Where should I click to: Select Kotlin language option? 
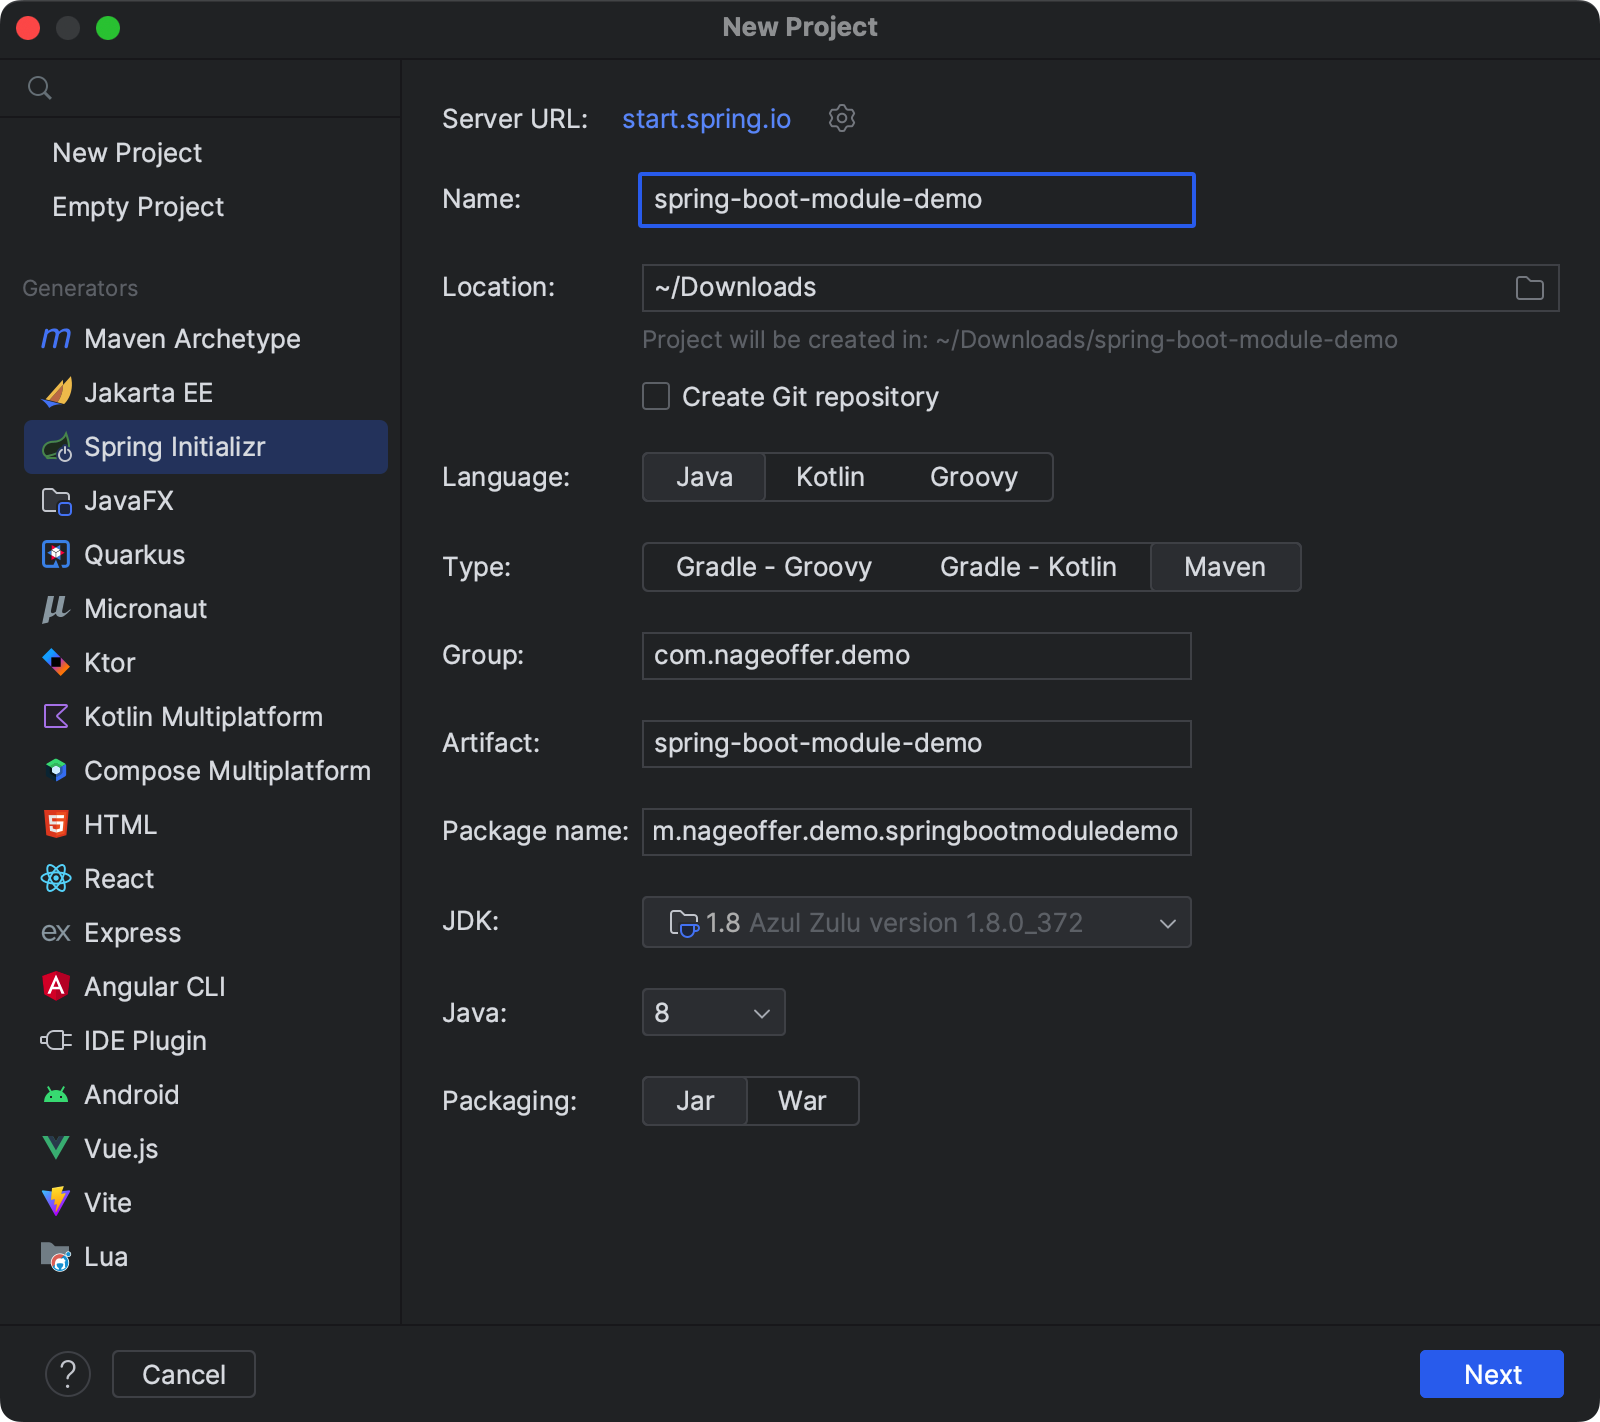[830, 477]
